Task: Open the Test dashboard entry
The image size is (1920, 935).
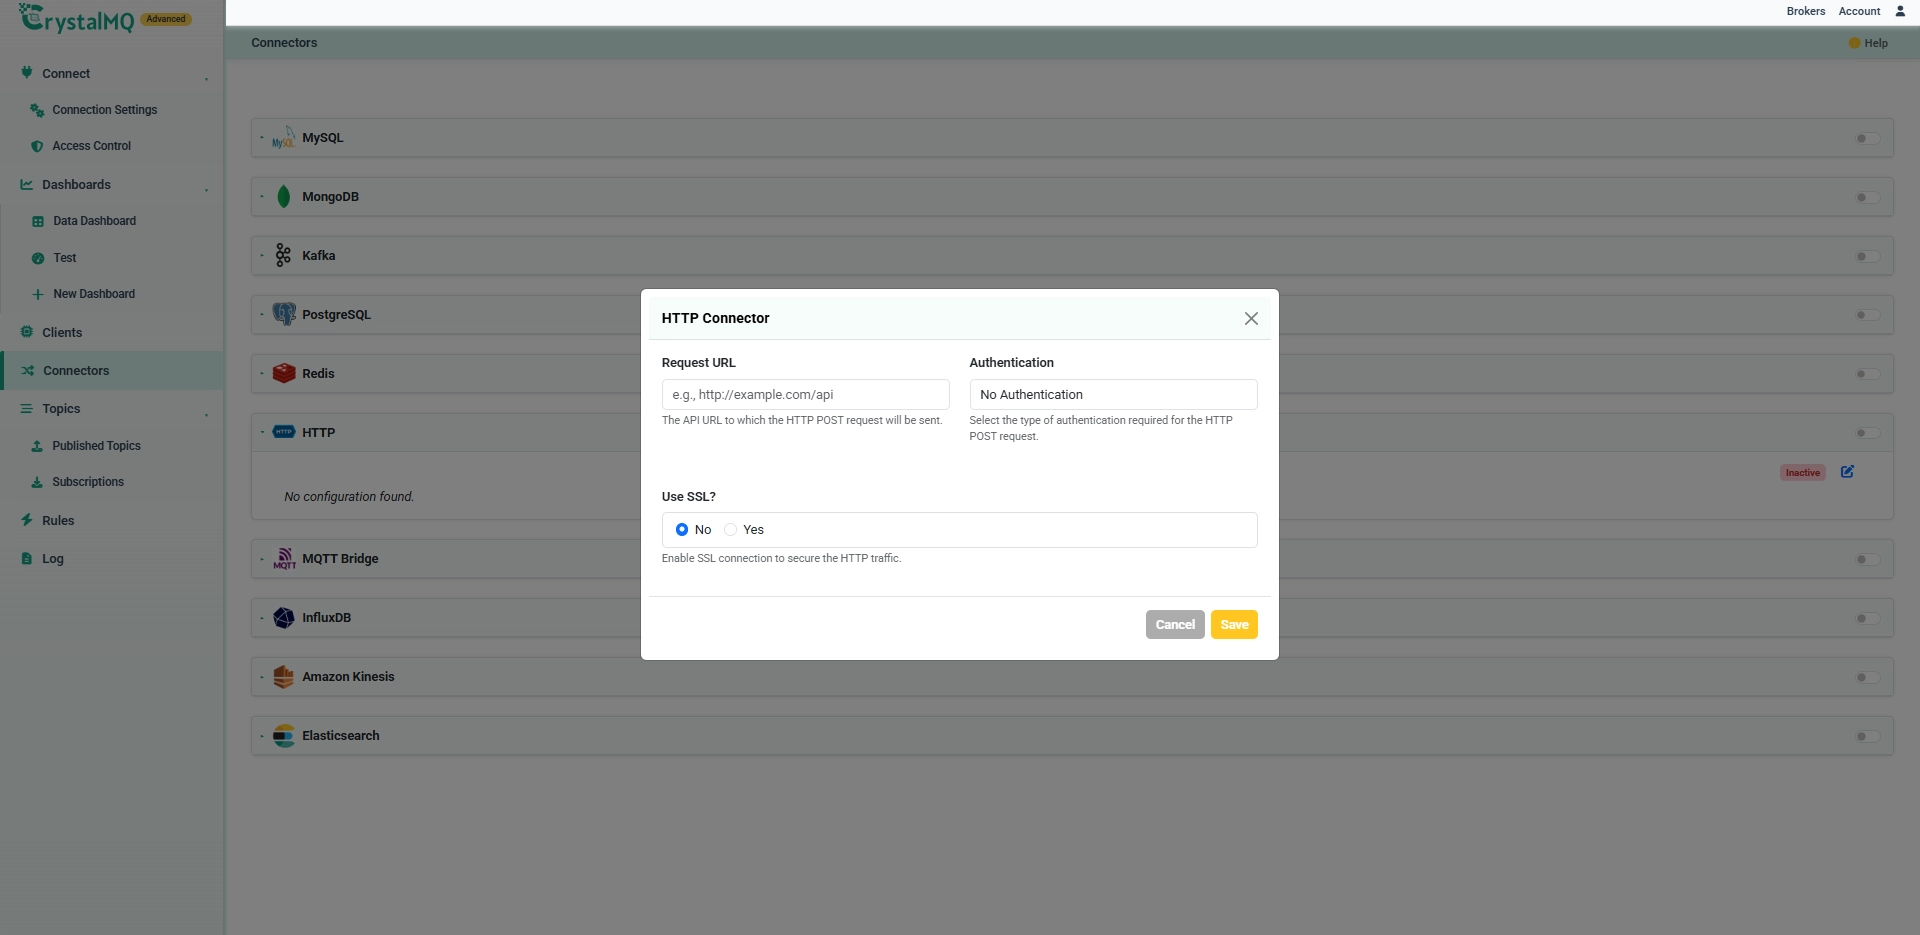Action: coord(65,258)
